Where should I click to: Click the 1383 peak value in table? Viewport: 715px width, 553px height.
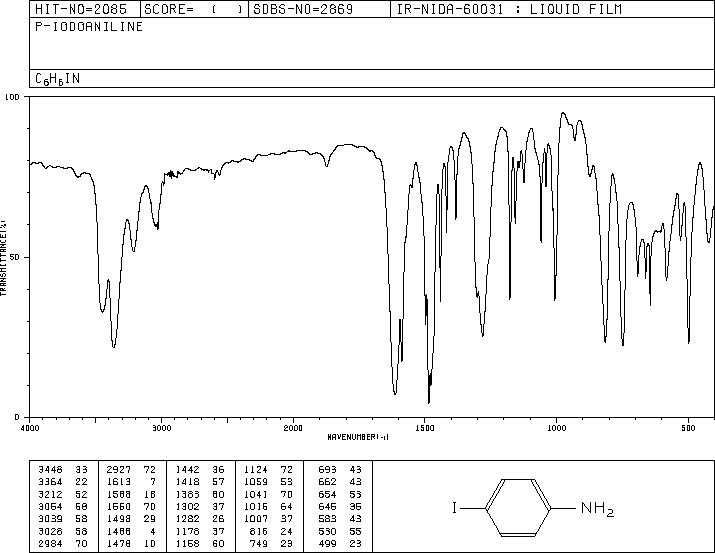187,494
